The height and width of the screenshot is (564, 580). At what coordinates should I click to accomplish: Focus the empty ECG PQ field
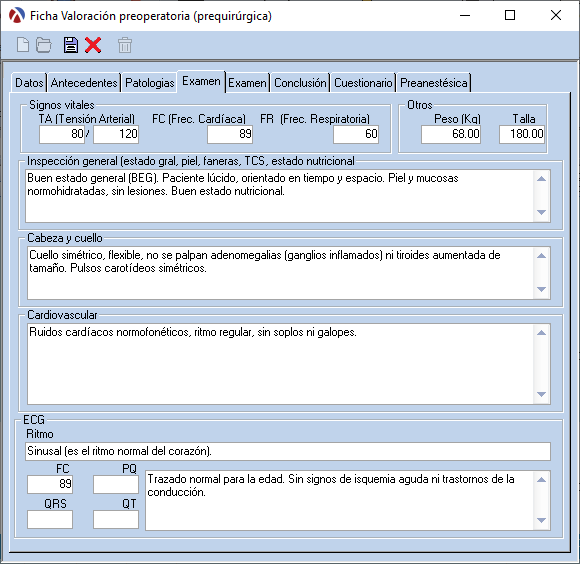click(x=116, y=484)
